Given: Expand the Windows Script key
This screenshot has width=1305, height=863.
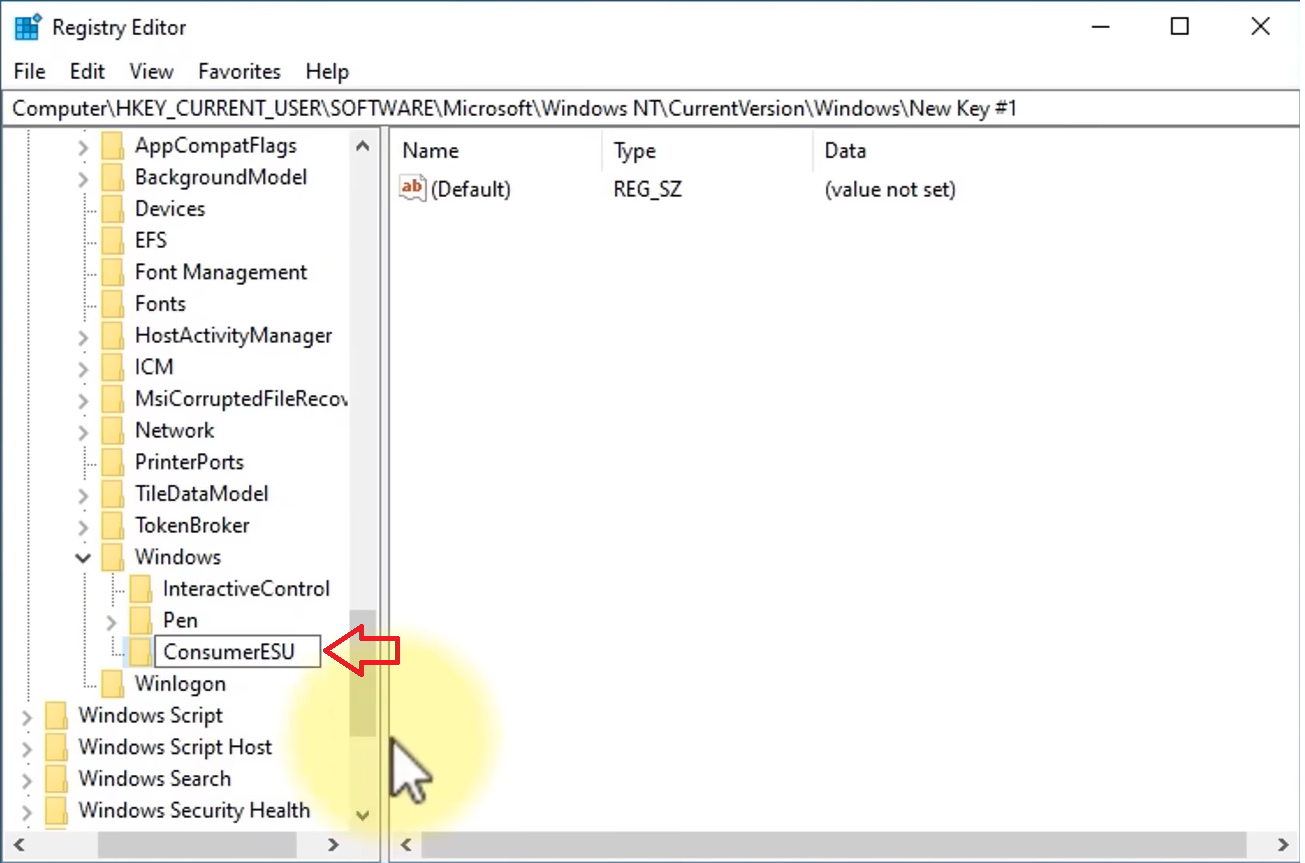Looking at the screenshot, I should coord(27,717).
